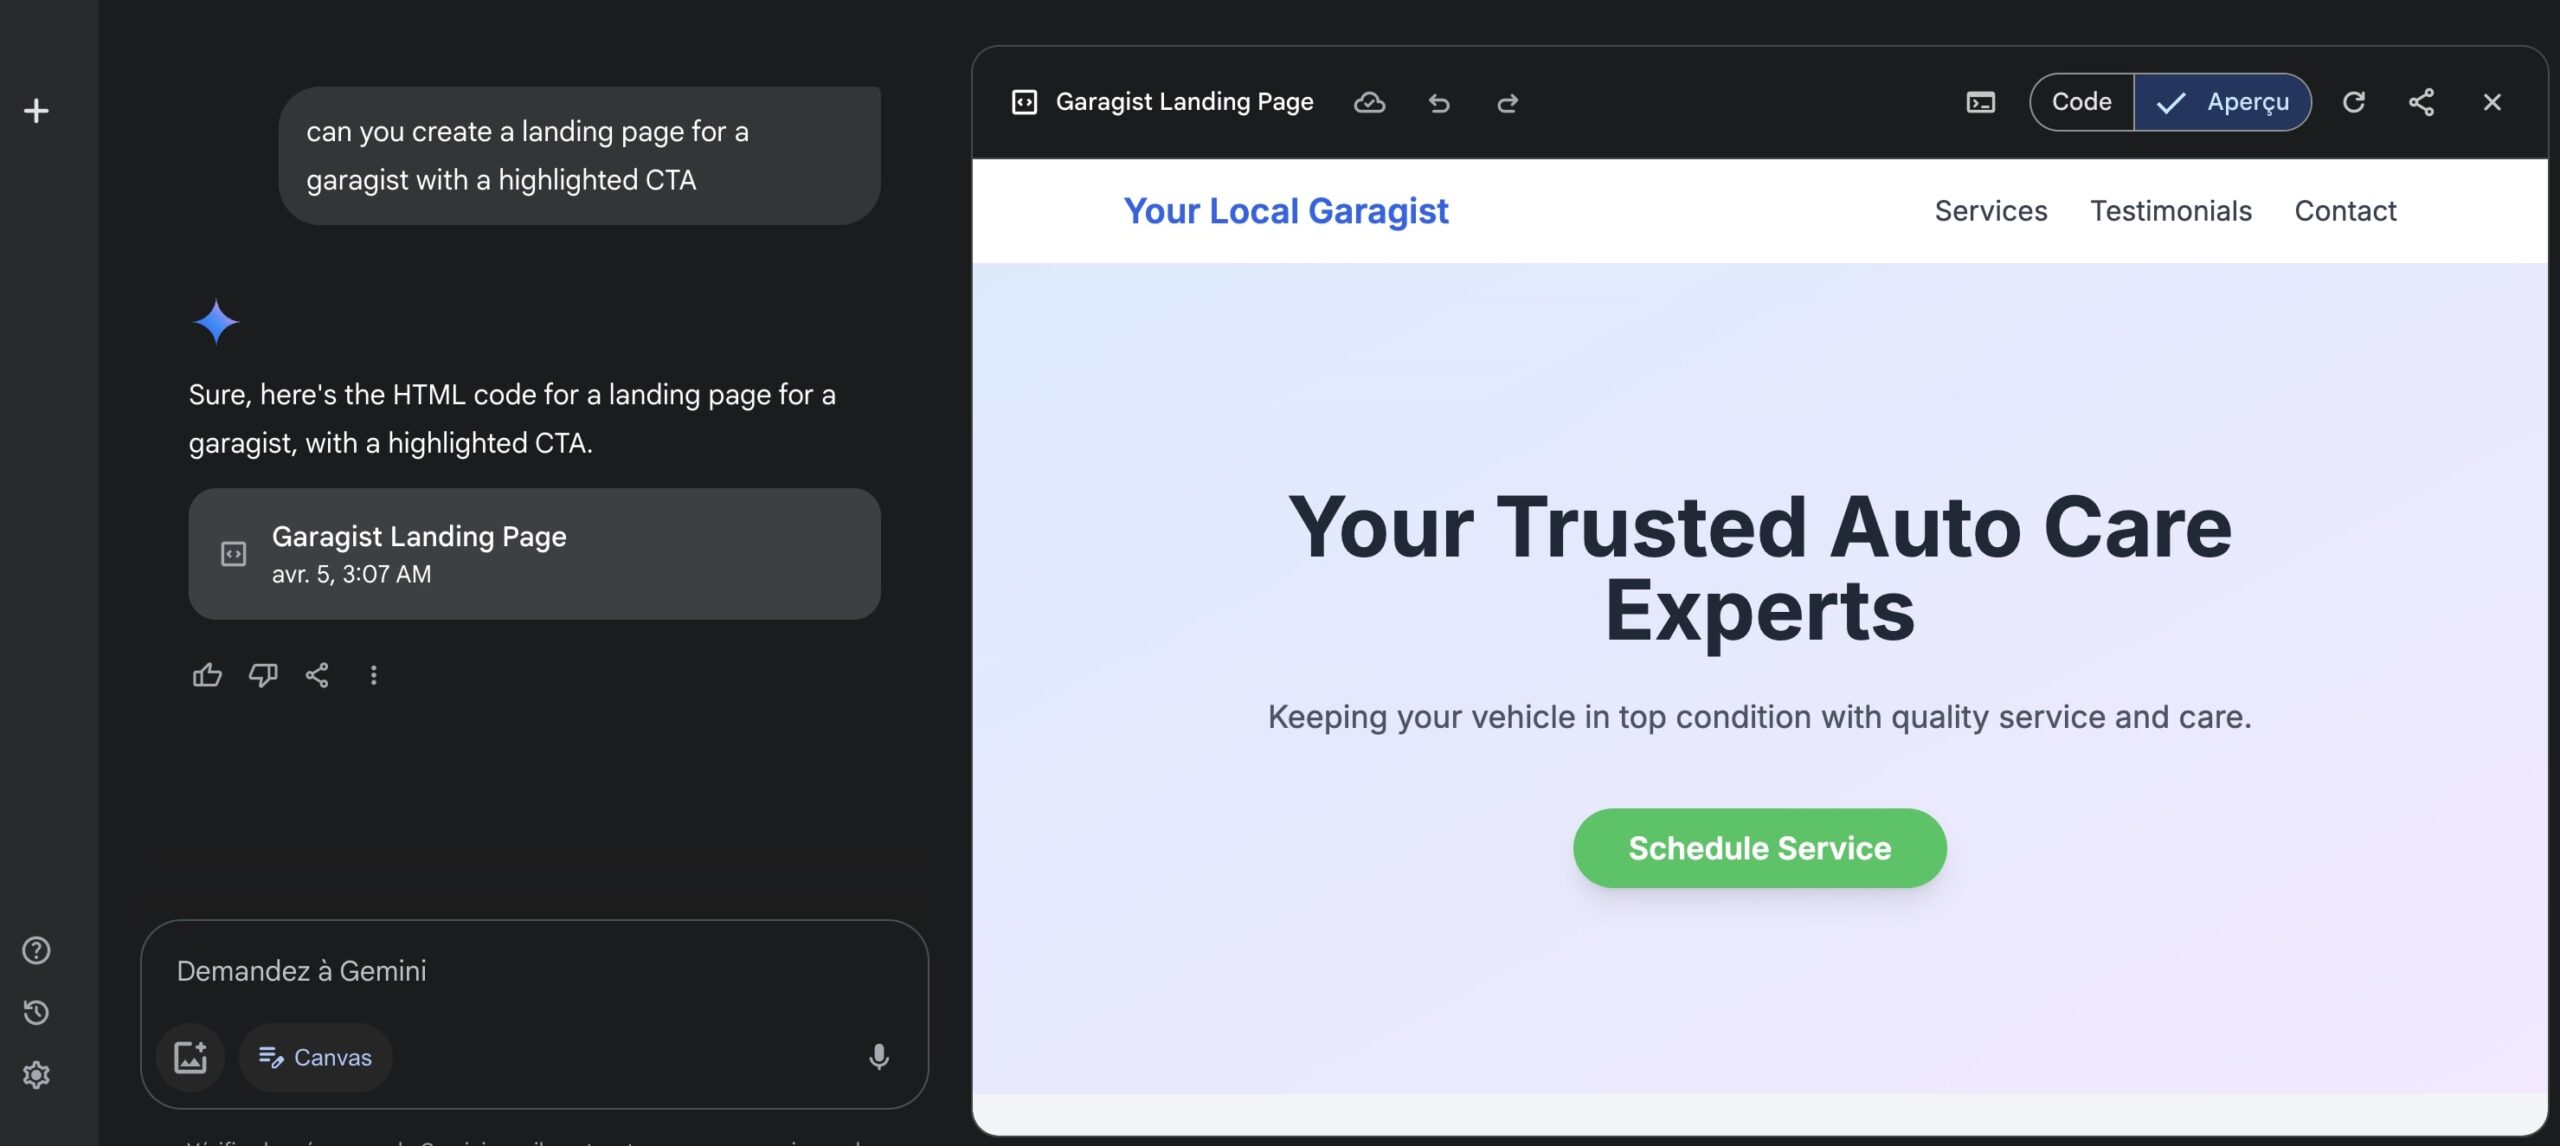Screen dimensions: 2560x1146
Task: Click the code file icon in the card
Action: [233, 554]
